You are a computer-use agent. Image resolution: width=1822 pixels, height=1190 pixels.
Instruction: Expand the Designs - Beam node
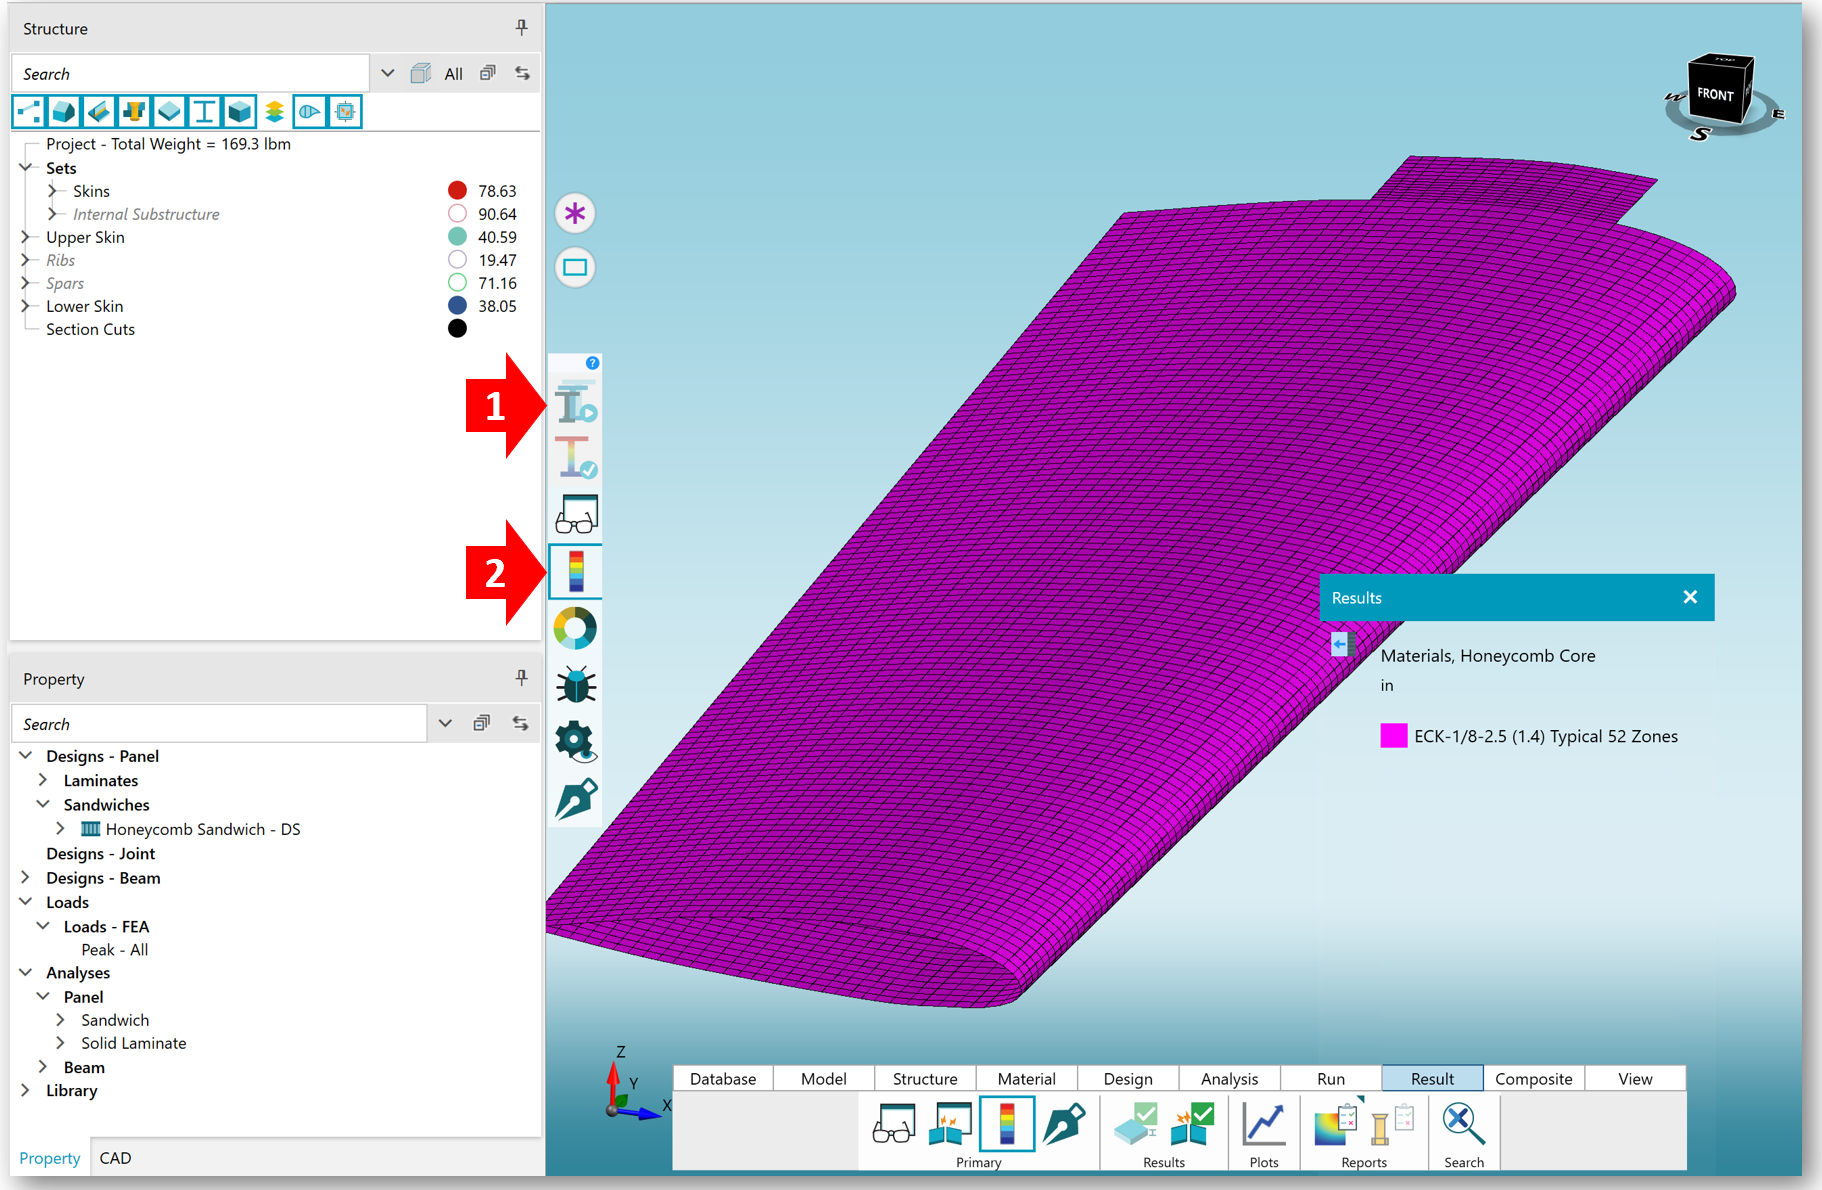point(26,877)
